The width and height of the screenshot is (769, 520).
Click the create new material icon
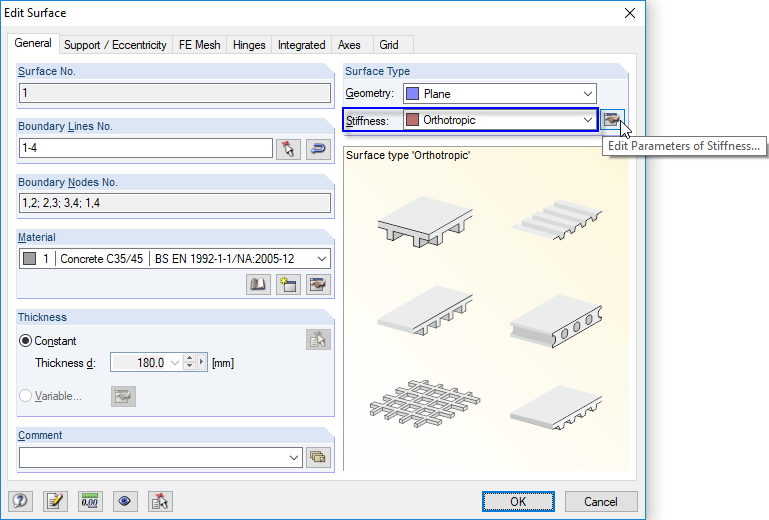point(288,285)
